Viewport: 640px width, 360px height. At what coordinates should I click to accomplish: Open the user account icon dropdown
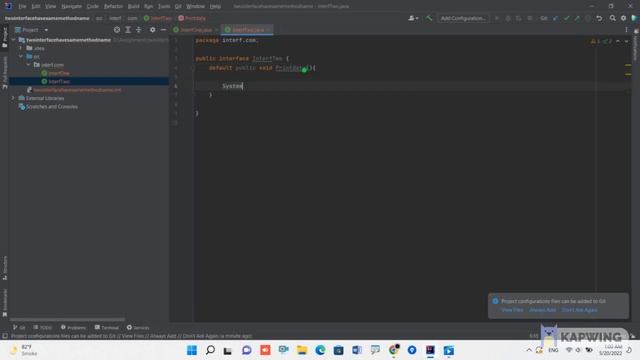click(x=413, y=18)
